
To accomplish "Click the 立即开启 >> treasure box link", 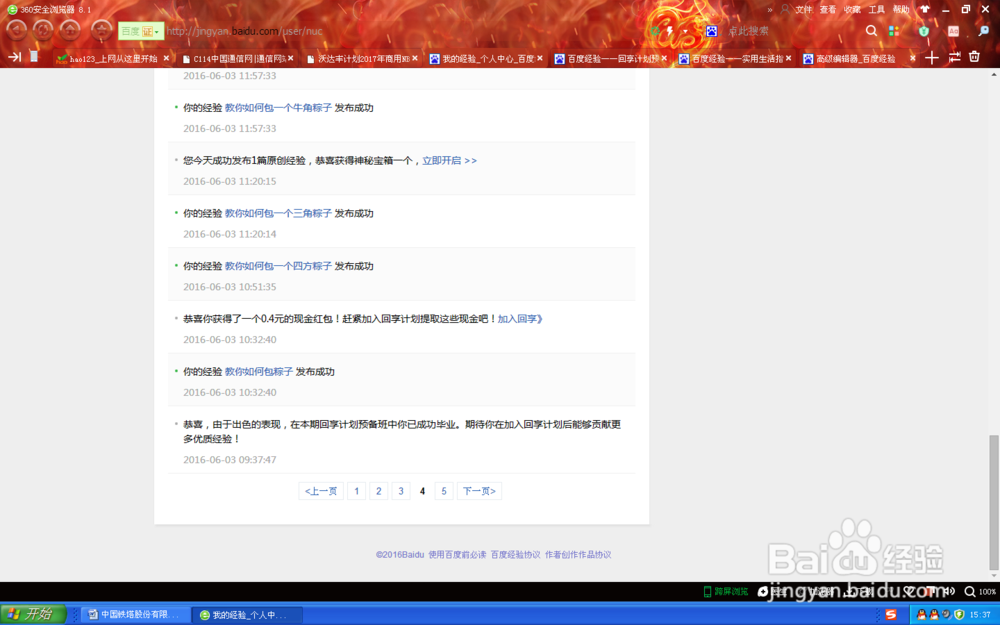I will point(450,161).
